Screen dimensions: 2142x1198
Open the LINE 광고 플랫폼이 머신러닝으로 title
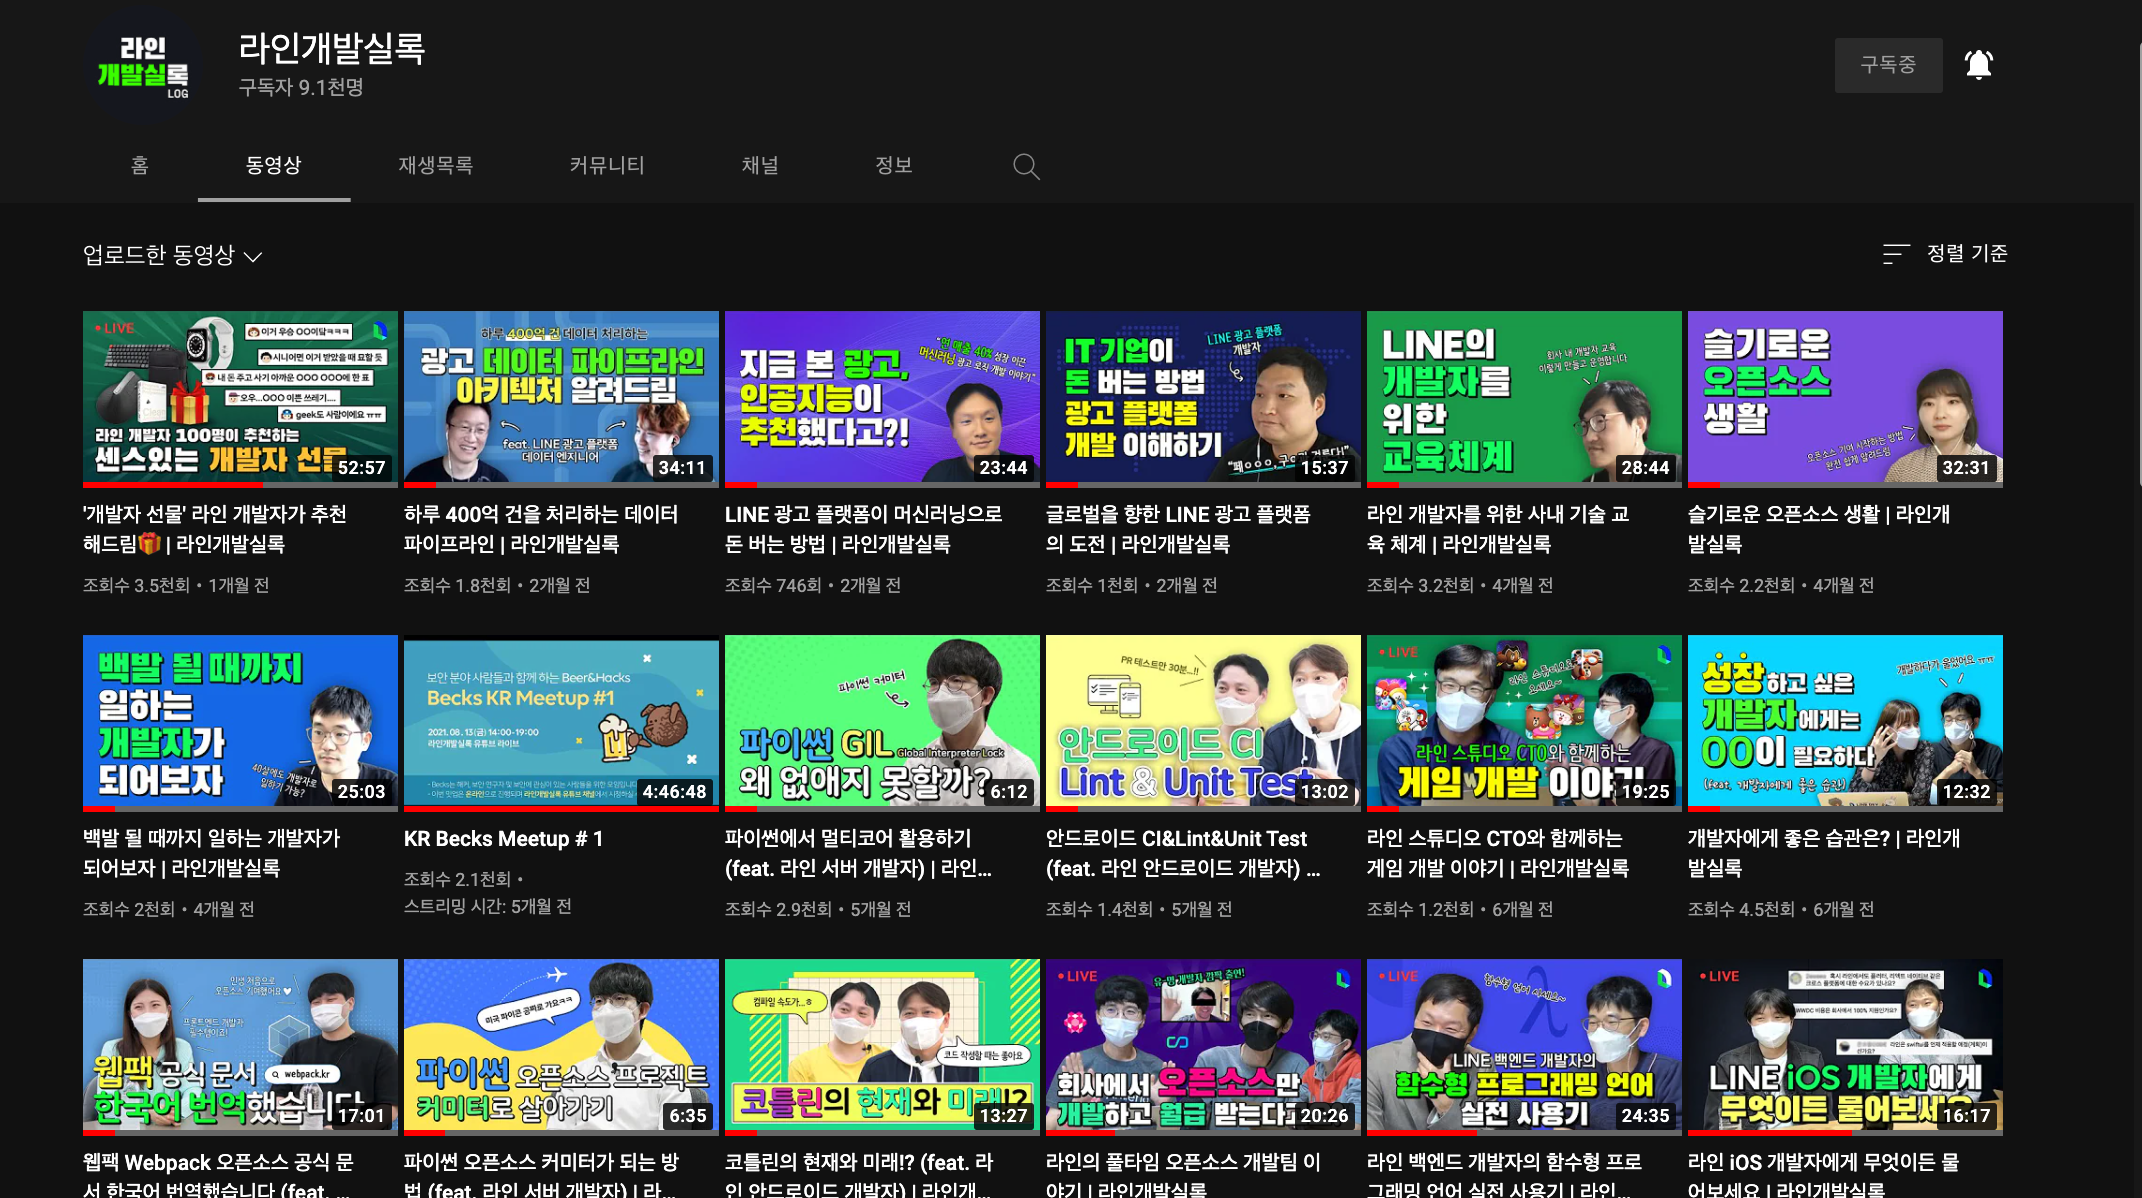864,529
